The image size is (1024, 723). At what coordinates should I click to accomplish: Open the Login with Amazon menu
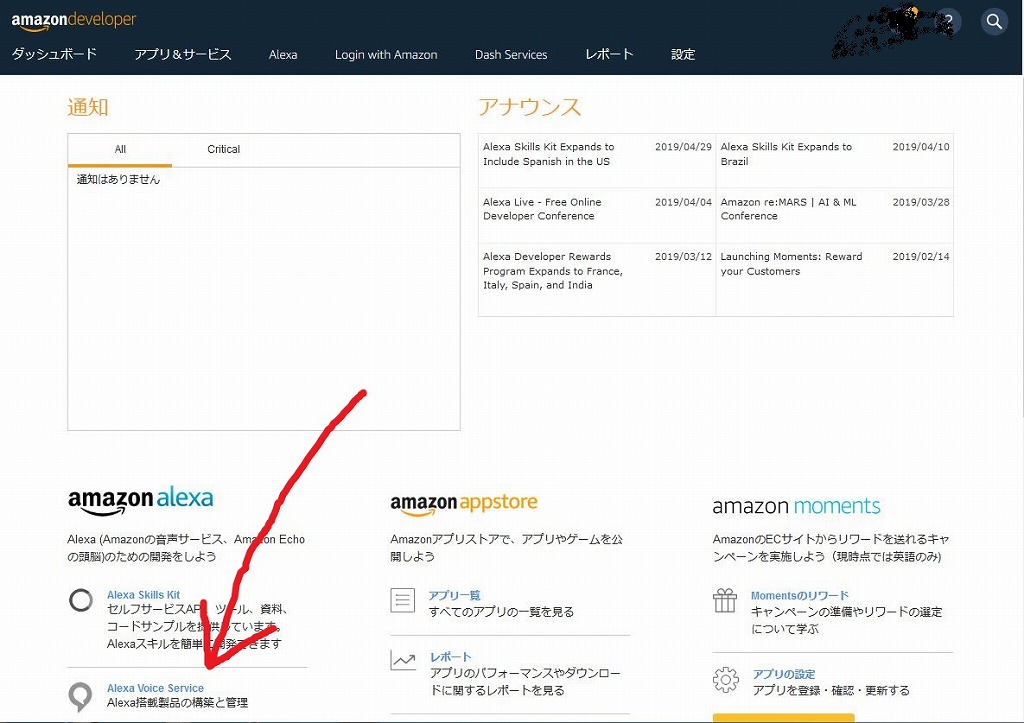[x=386, y=55]
